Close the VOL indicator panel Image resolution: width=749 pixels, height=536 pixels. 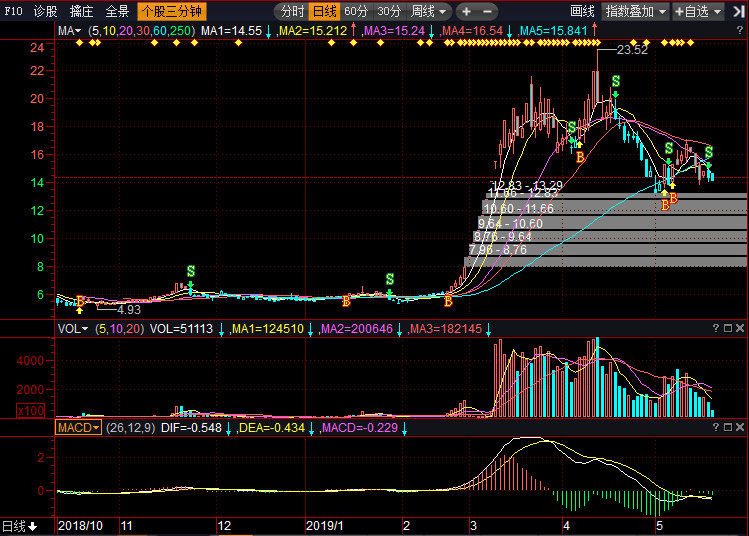point(740,328)
